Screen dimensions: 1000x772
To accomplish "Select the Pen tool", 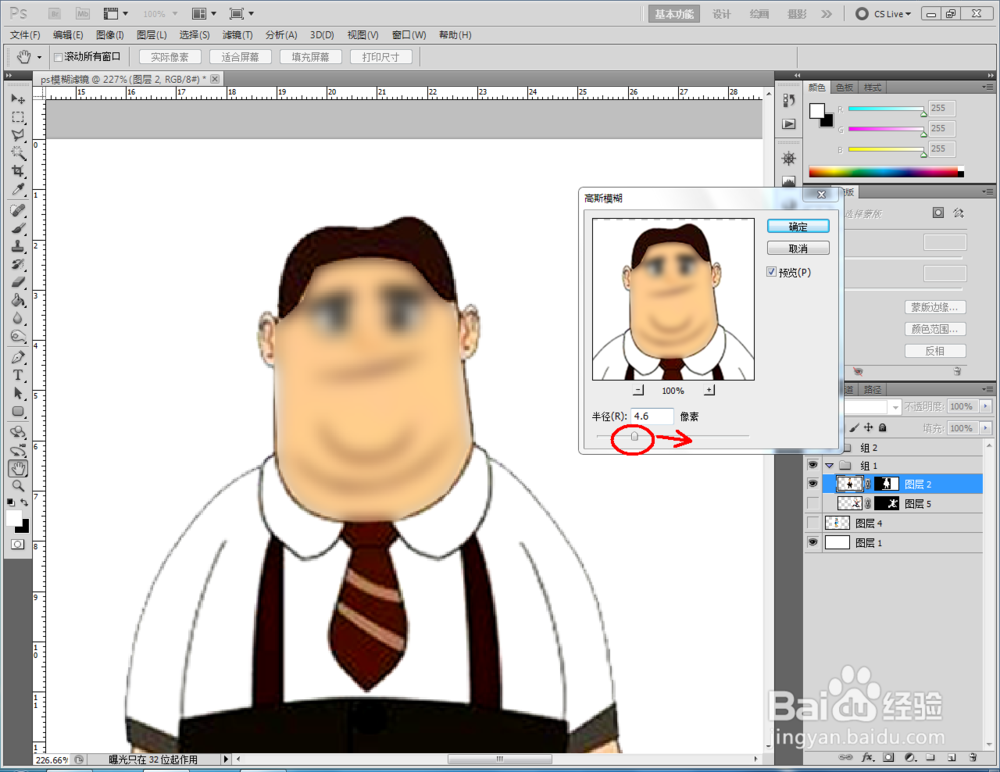I will [x=18, y=357].
